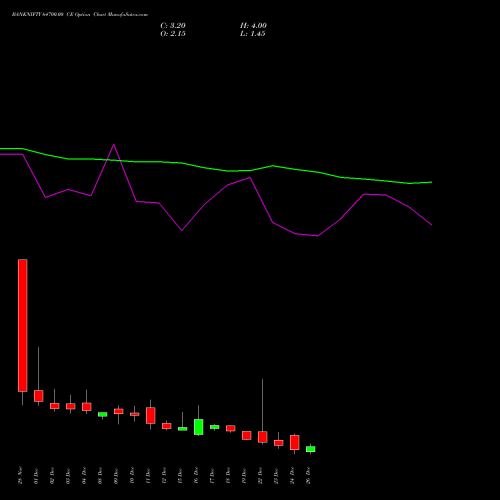The height and width of the screenshot is (500, 500).
Task: Click the 22 Dec date label
Action: (260, 476)
